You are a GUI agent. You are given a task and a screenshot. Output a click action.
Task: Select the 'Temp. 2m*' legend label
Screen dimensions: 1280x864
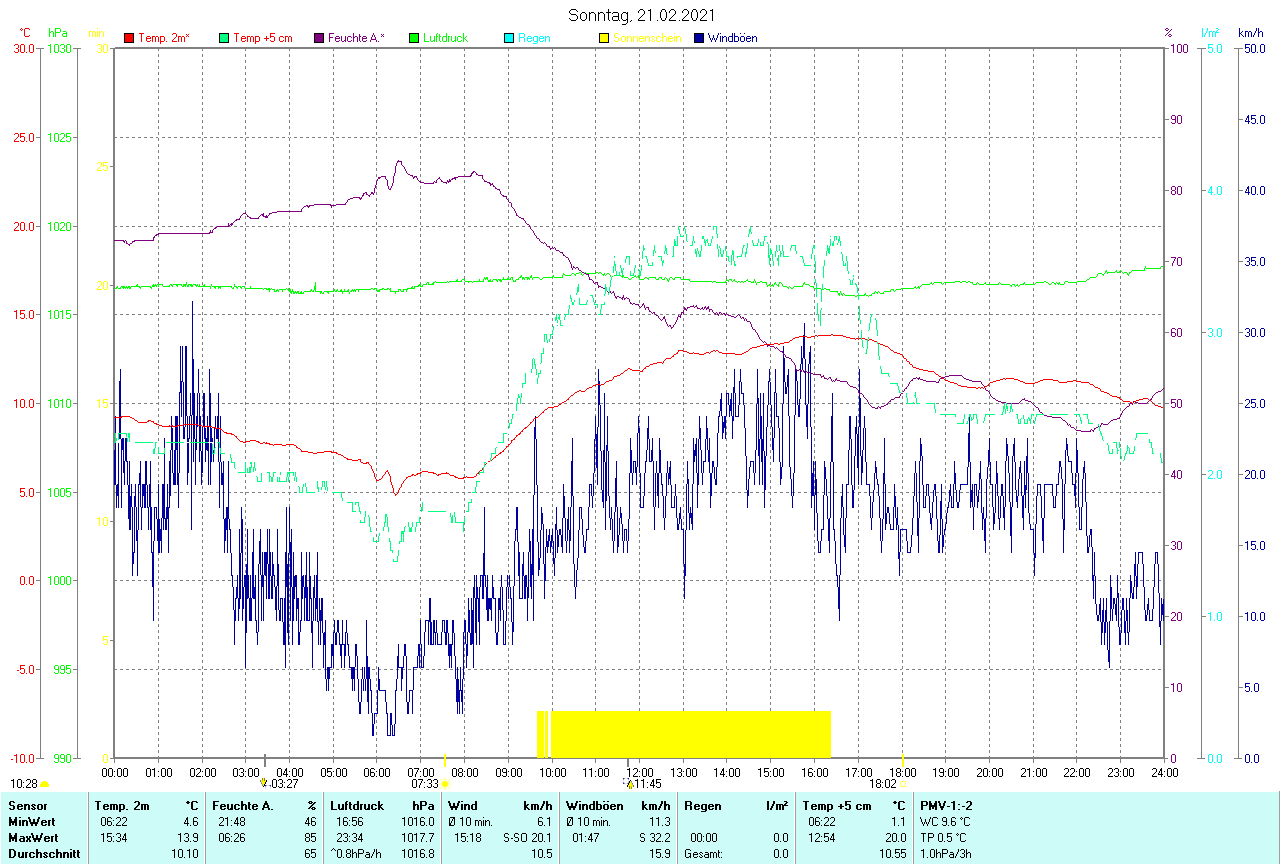click(x=163, y=38)
